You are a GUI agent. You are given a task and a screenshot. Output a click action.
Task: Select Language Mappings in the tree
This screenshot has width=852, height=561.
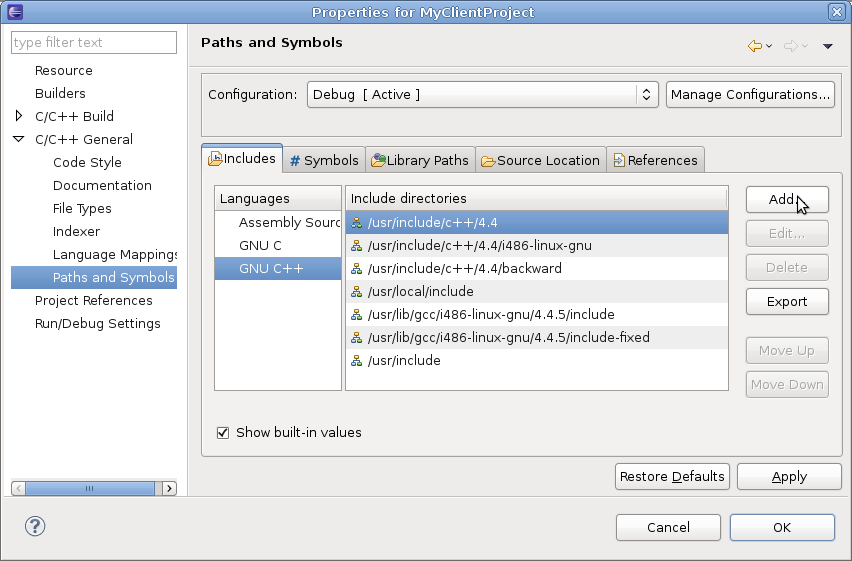(115, 254)
